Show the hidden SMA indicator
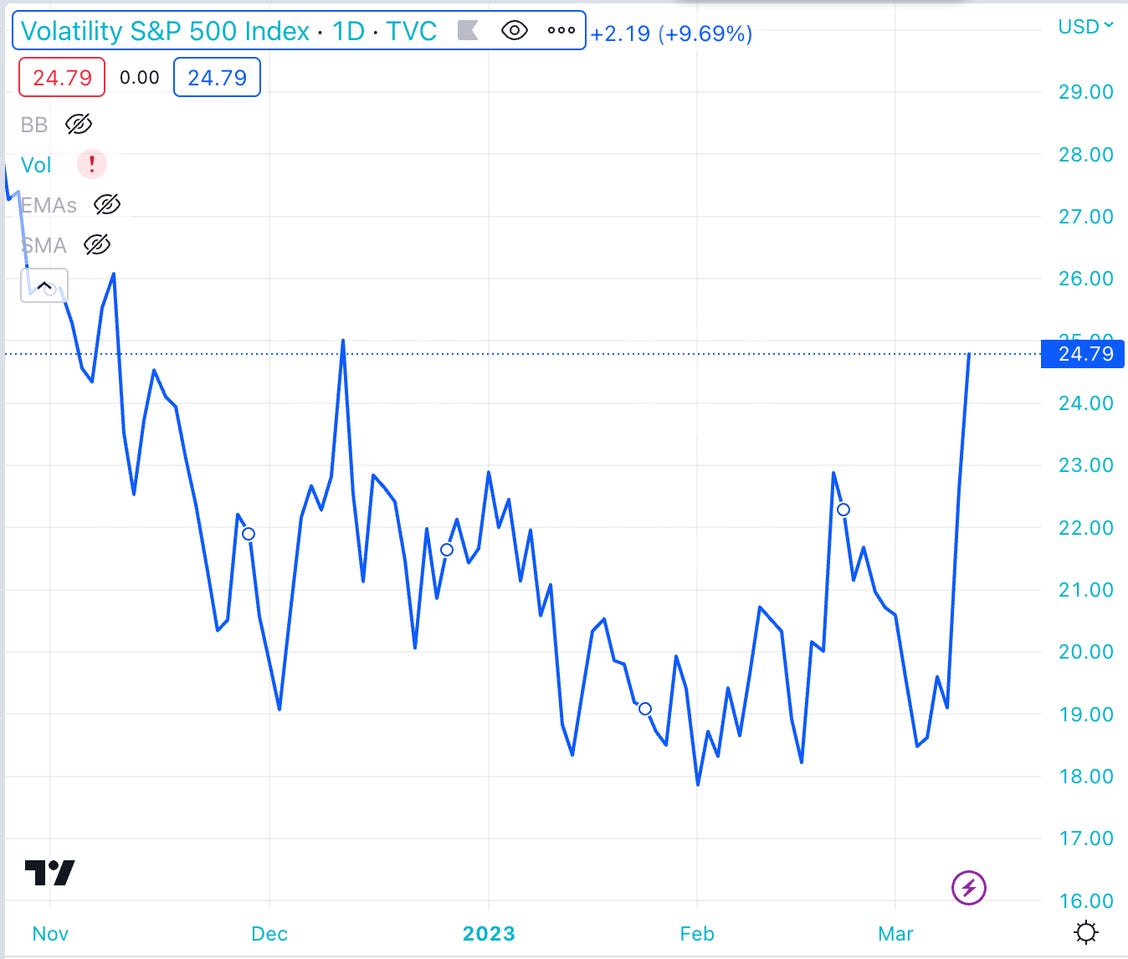This screenshot has width=1128, height=959. click(97, 245)
